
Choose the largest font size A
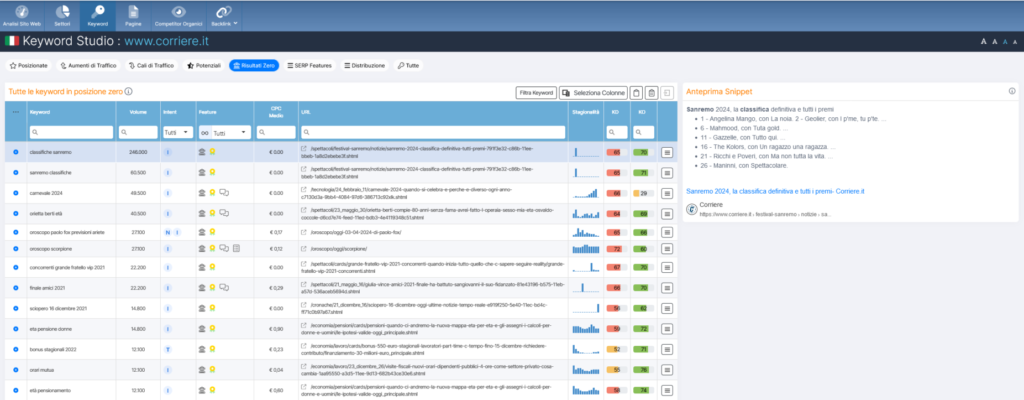984,41
